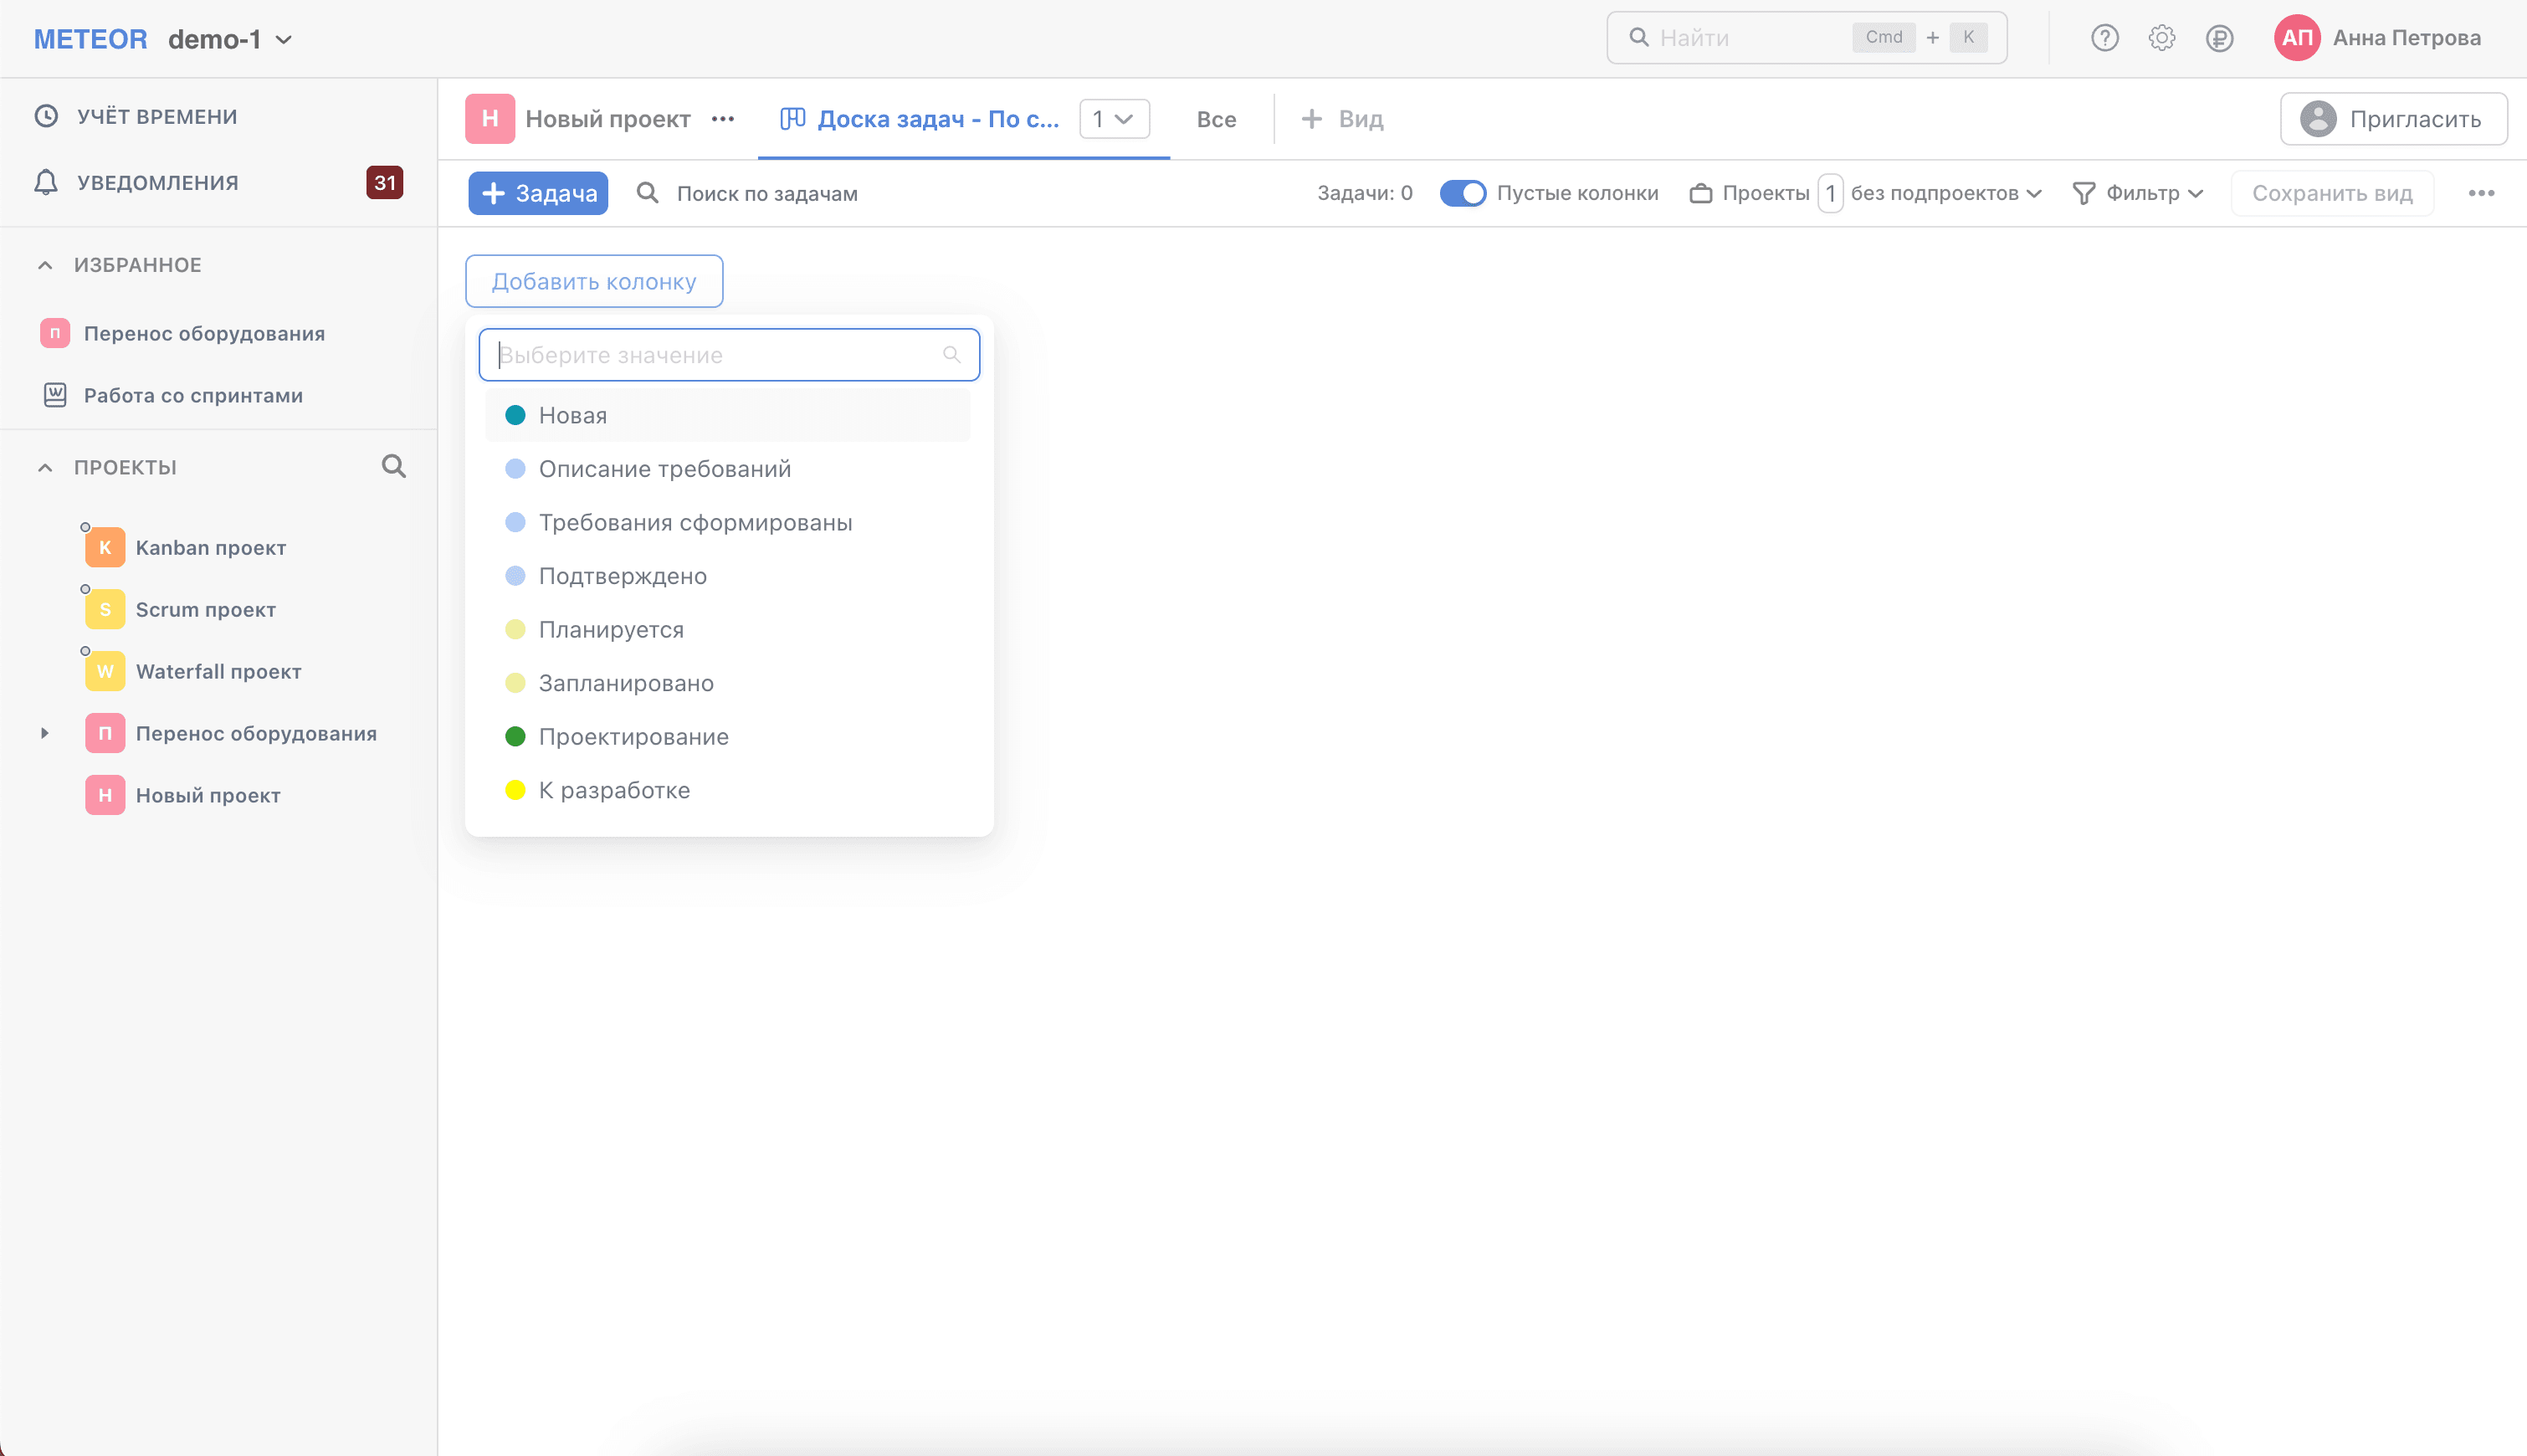Choose the Новая status option
This screenshot has height=1456, width=2527.
coord(727,415)
